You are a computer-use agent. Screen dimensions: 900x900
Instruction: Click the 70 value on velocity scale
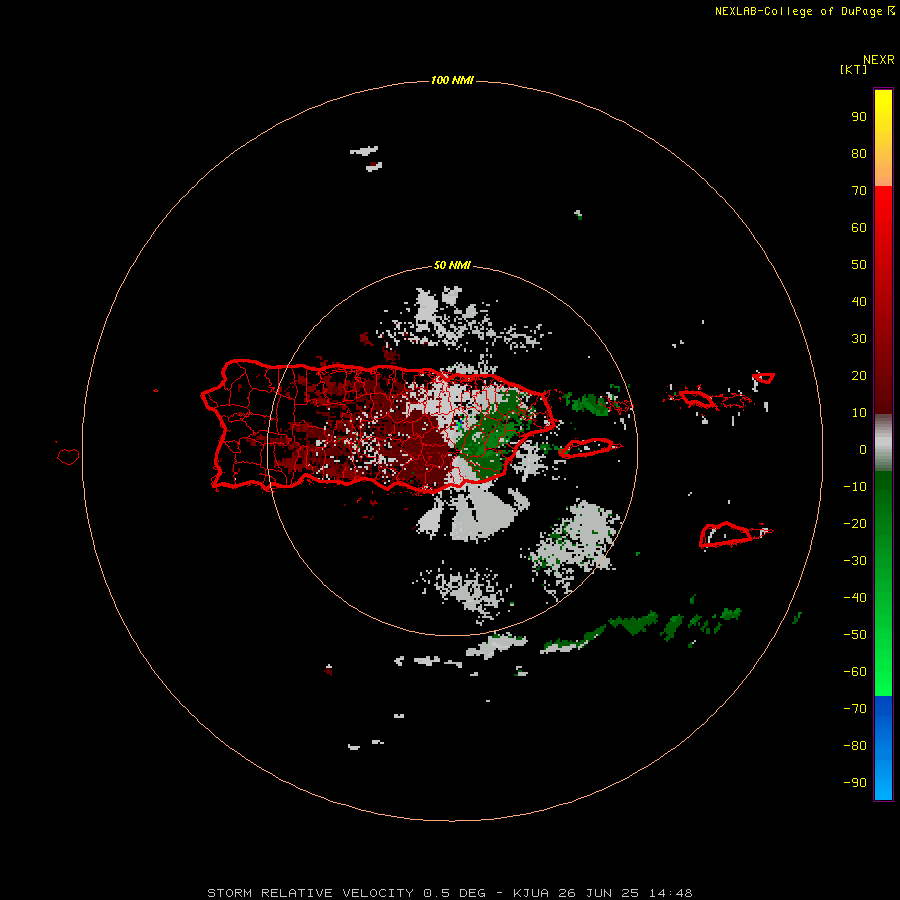[x=859, y=191]
